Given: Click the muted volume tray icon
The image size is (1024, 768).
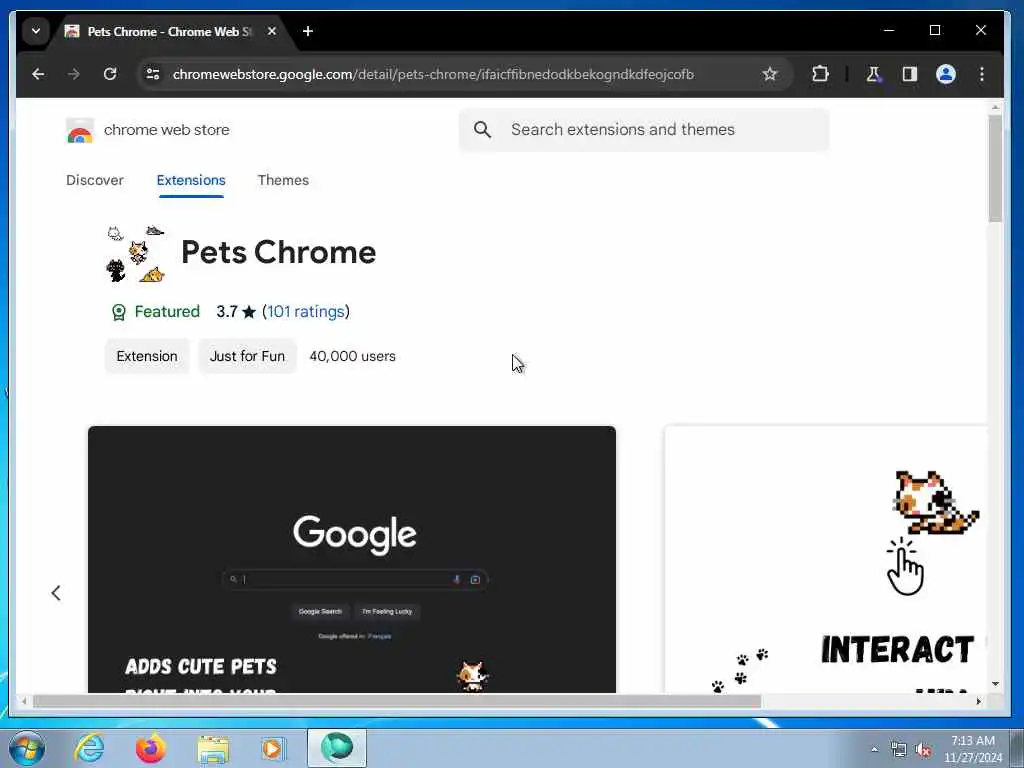Looking at the screenshot, I should pyautogui.click(x=923, y=750).
